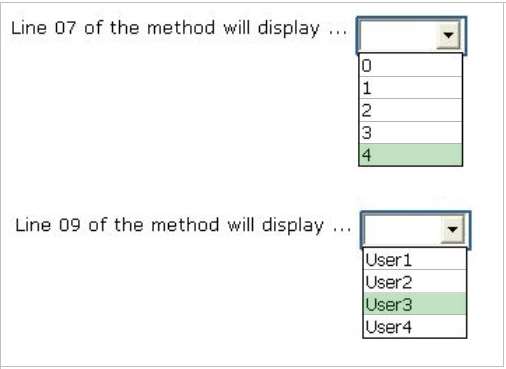The width and height of the screenshot is (506, 369).
Task: Open the Line 09 dropdown arrow
Action: 452,229
